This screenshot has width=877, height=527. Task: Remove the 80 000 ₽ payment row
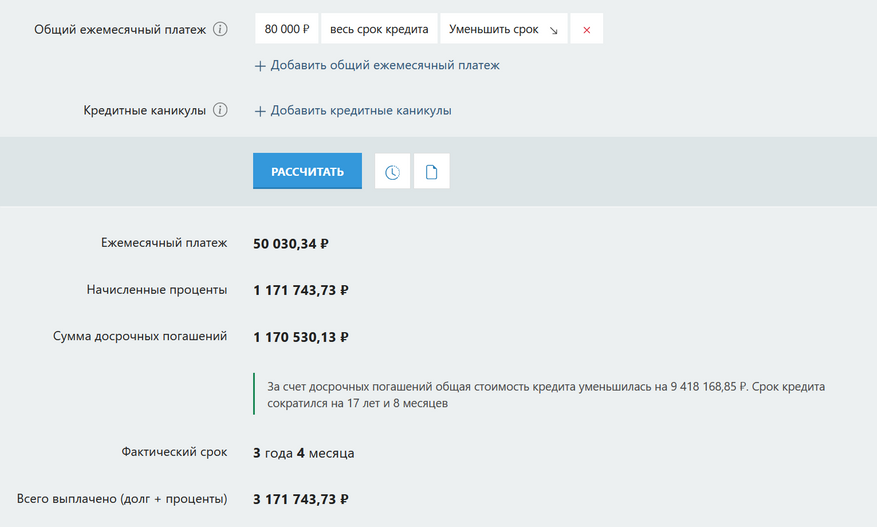(586, 30)
